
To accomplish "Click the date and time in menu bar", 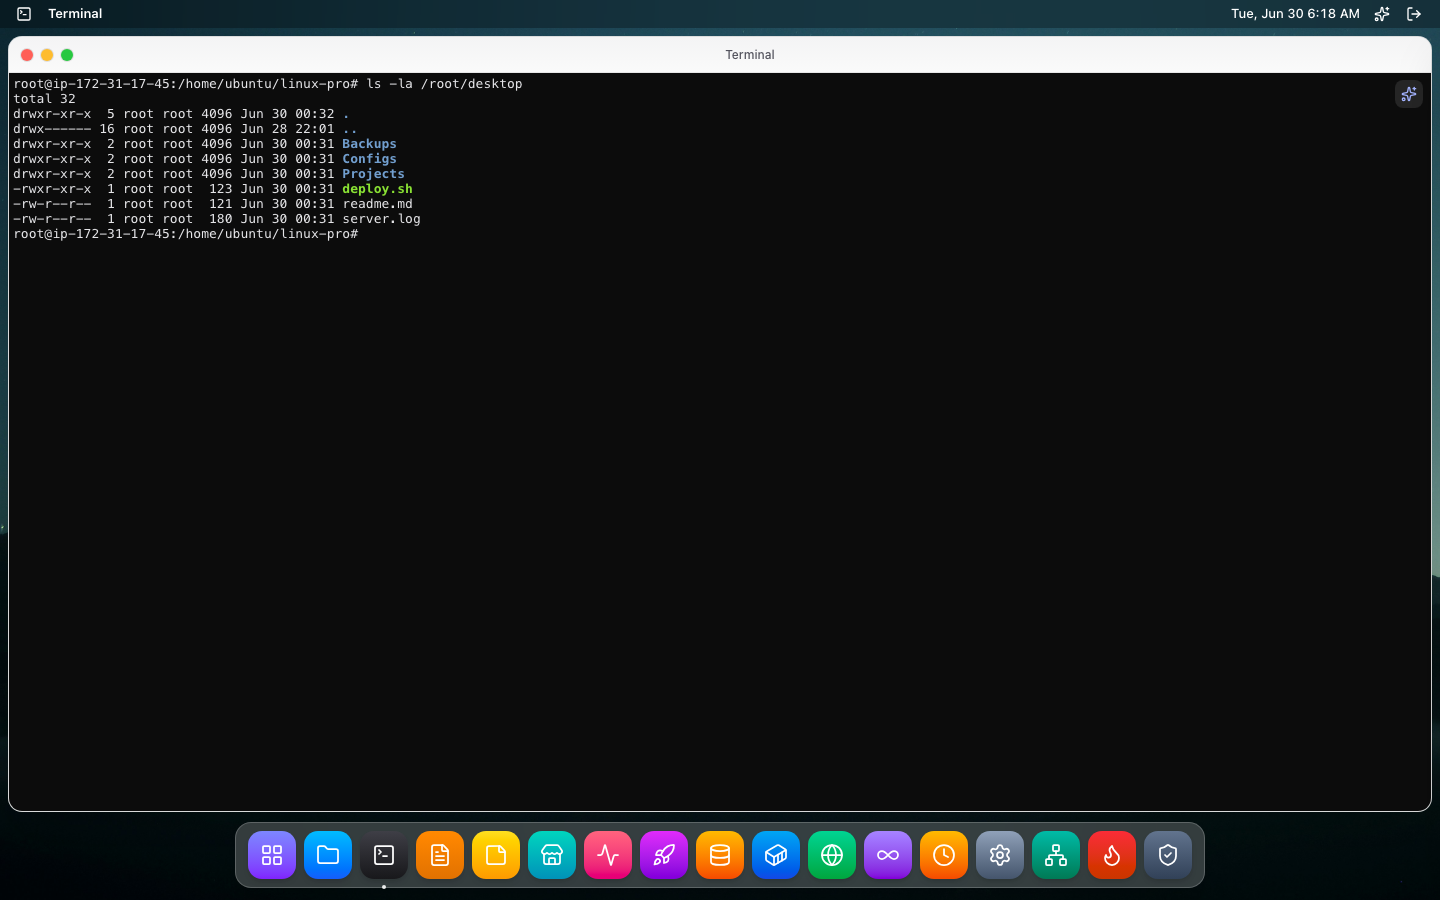I will (1295, 14).
